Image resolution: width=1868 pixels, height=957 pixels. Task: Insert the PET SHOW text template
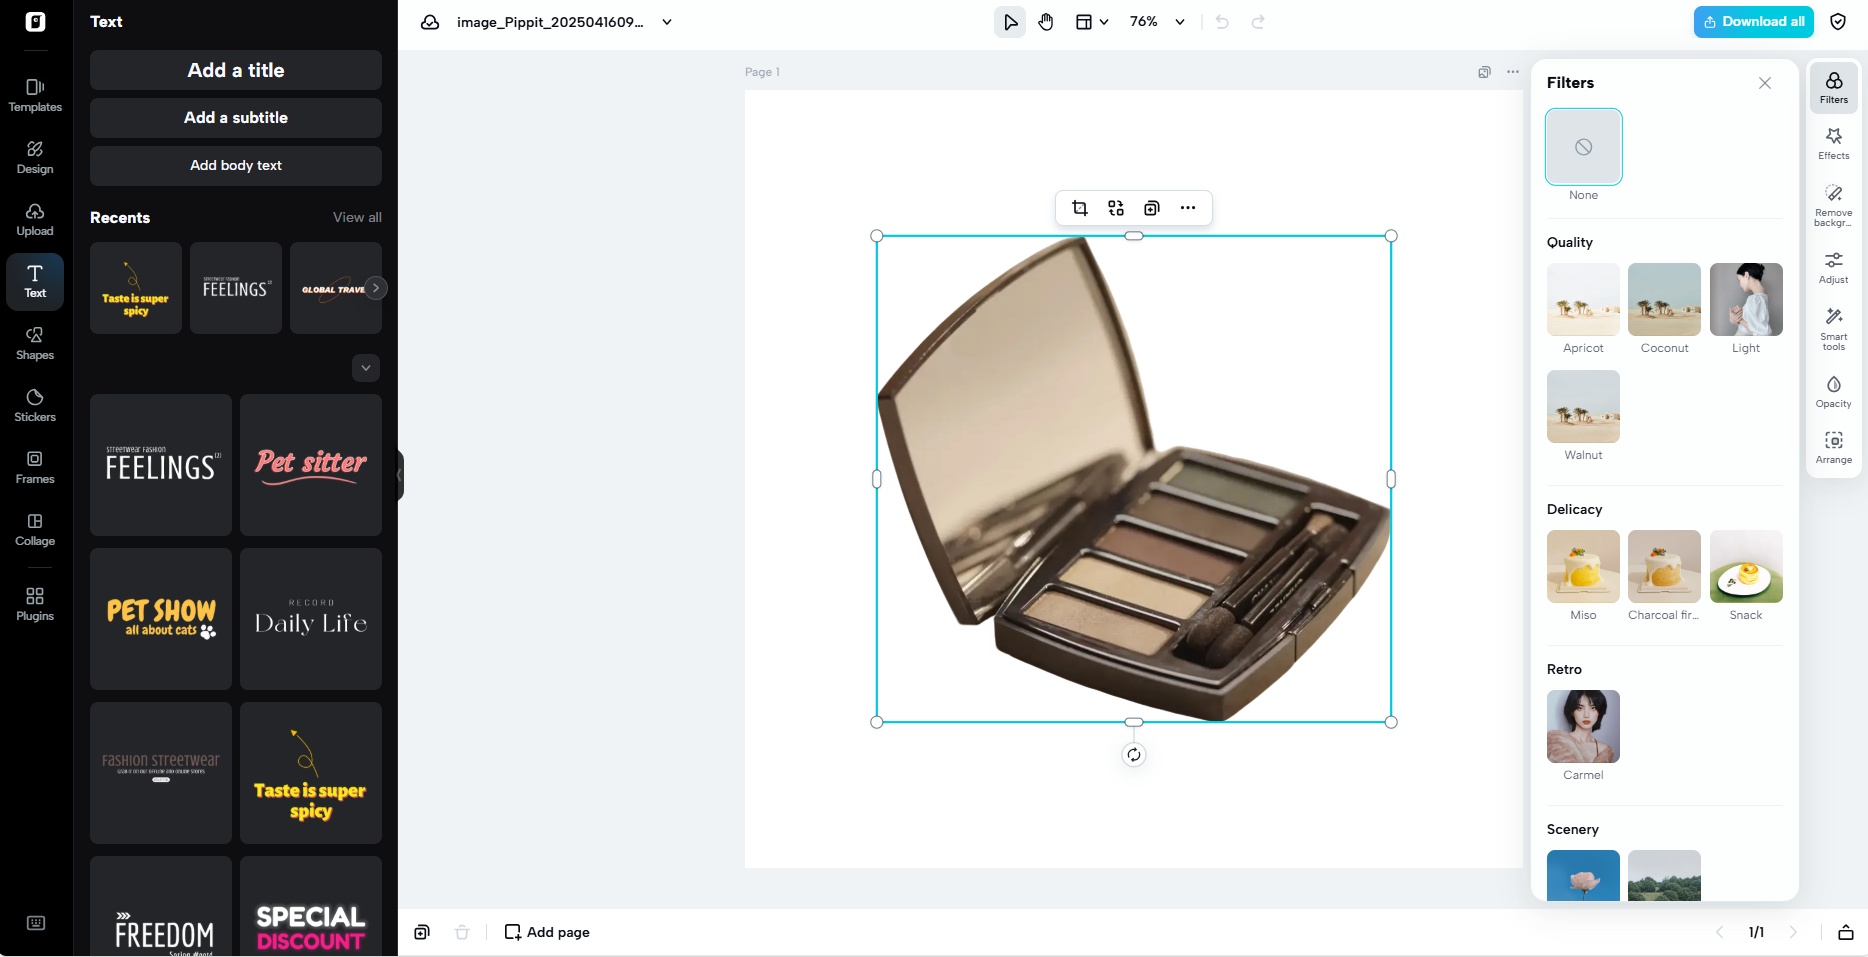[161, 619]
